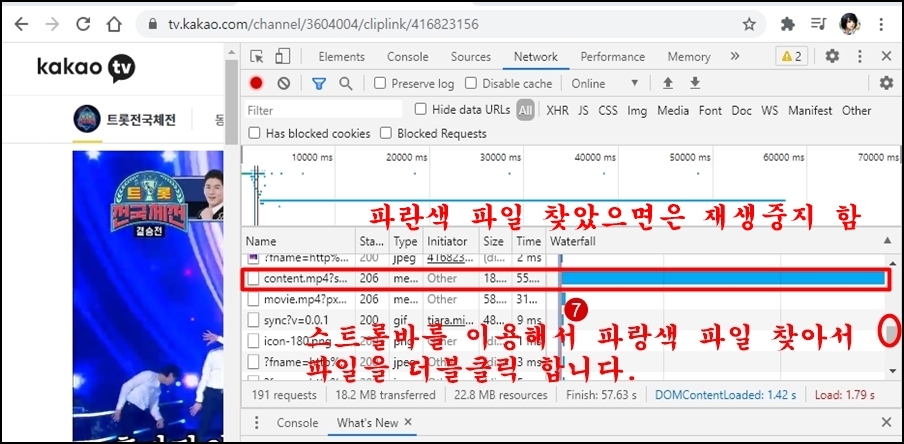Viewport: 904px width, 444px height.
Task: Filter requests by Manifest
Action: tap(810, 110)
